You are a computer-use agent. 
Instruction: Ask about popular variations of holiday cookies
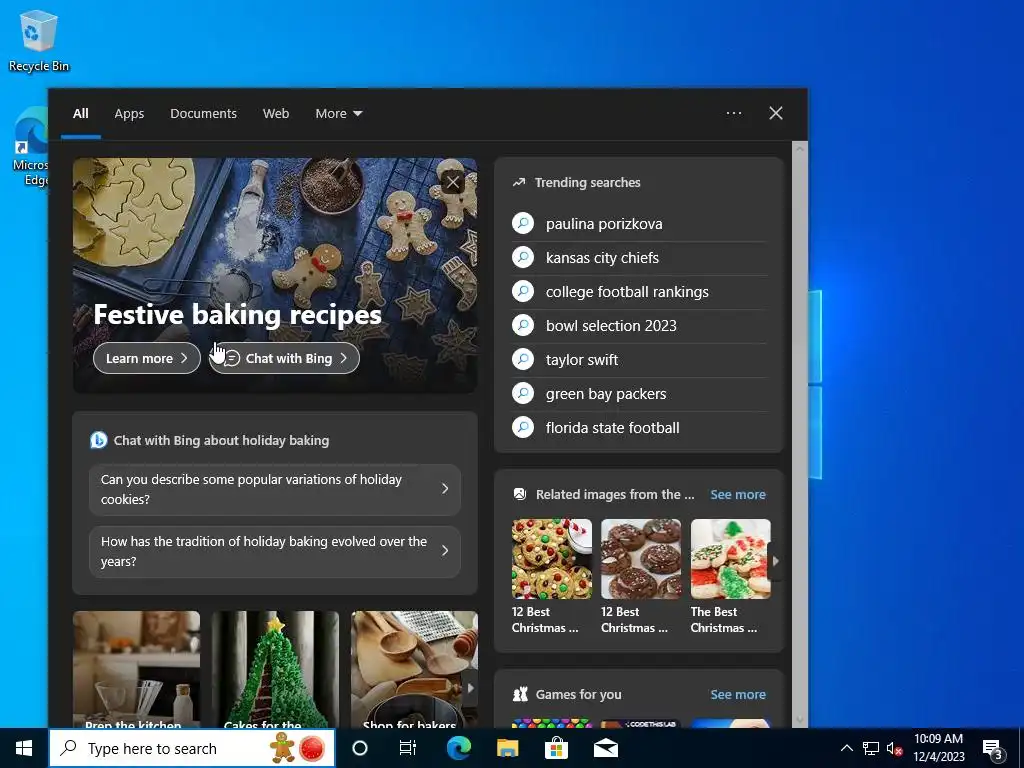point(274,489)
